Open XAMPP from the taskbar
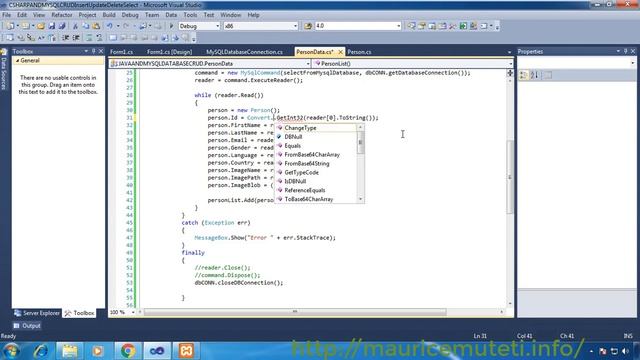 pos(186,351)
